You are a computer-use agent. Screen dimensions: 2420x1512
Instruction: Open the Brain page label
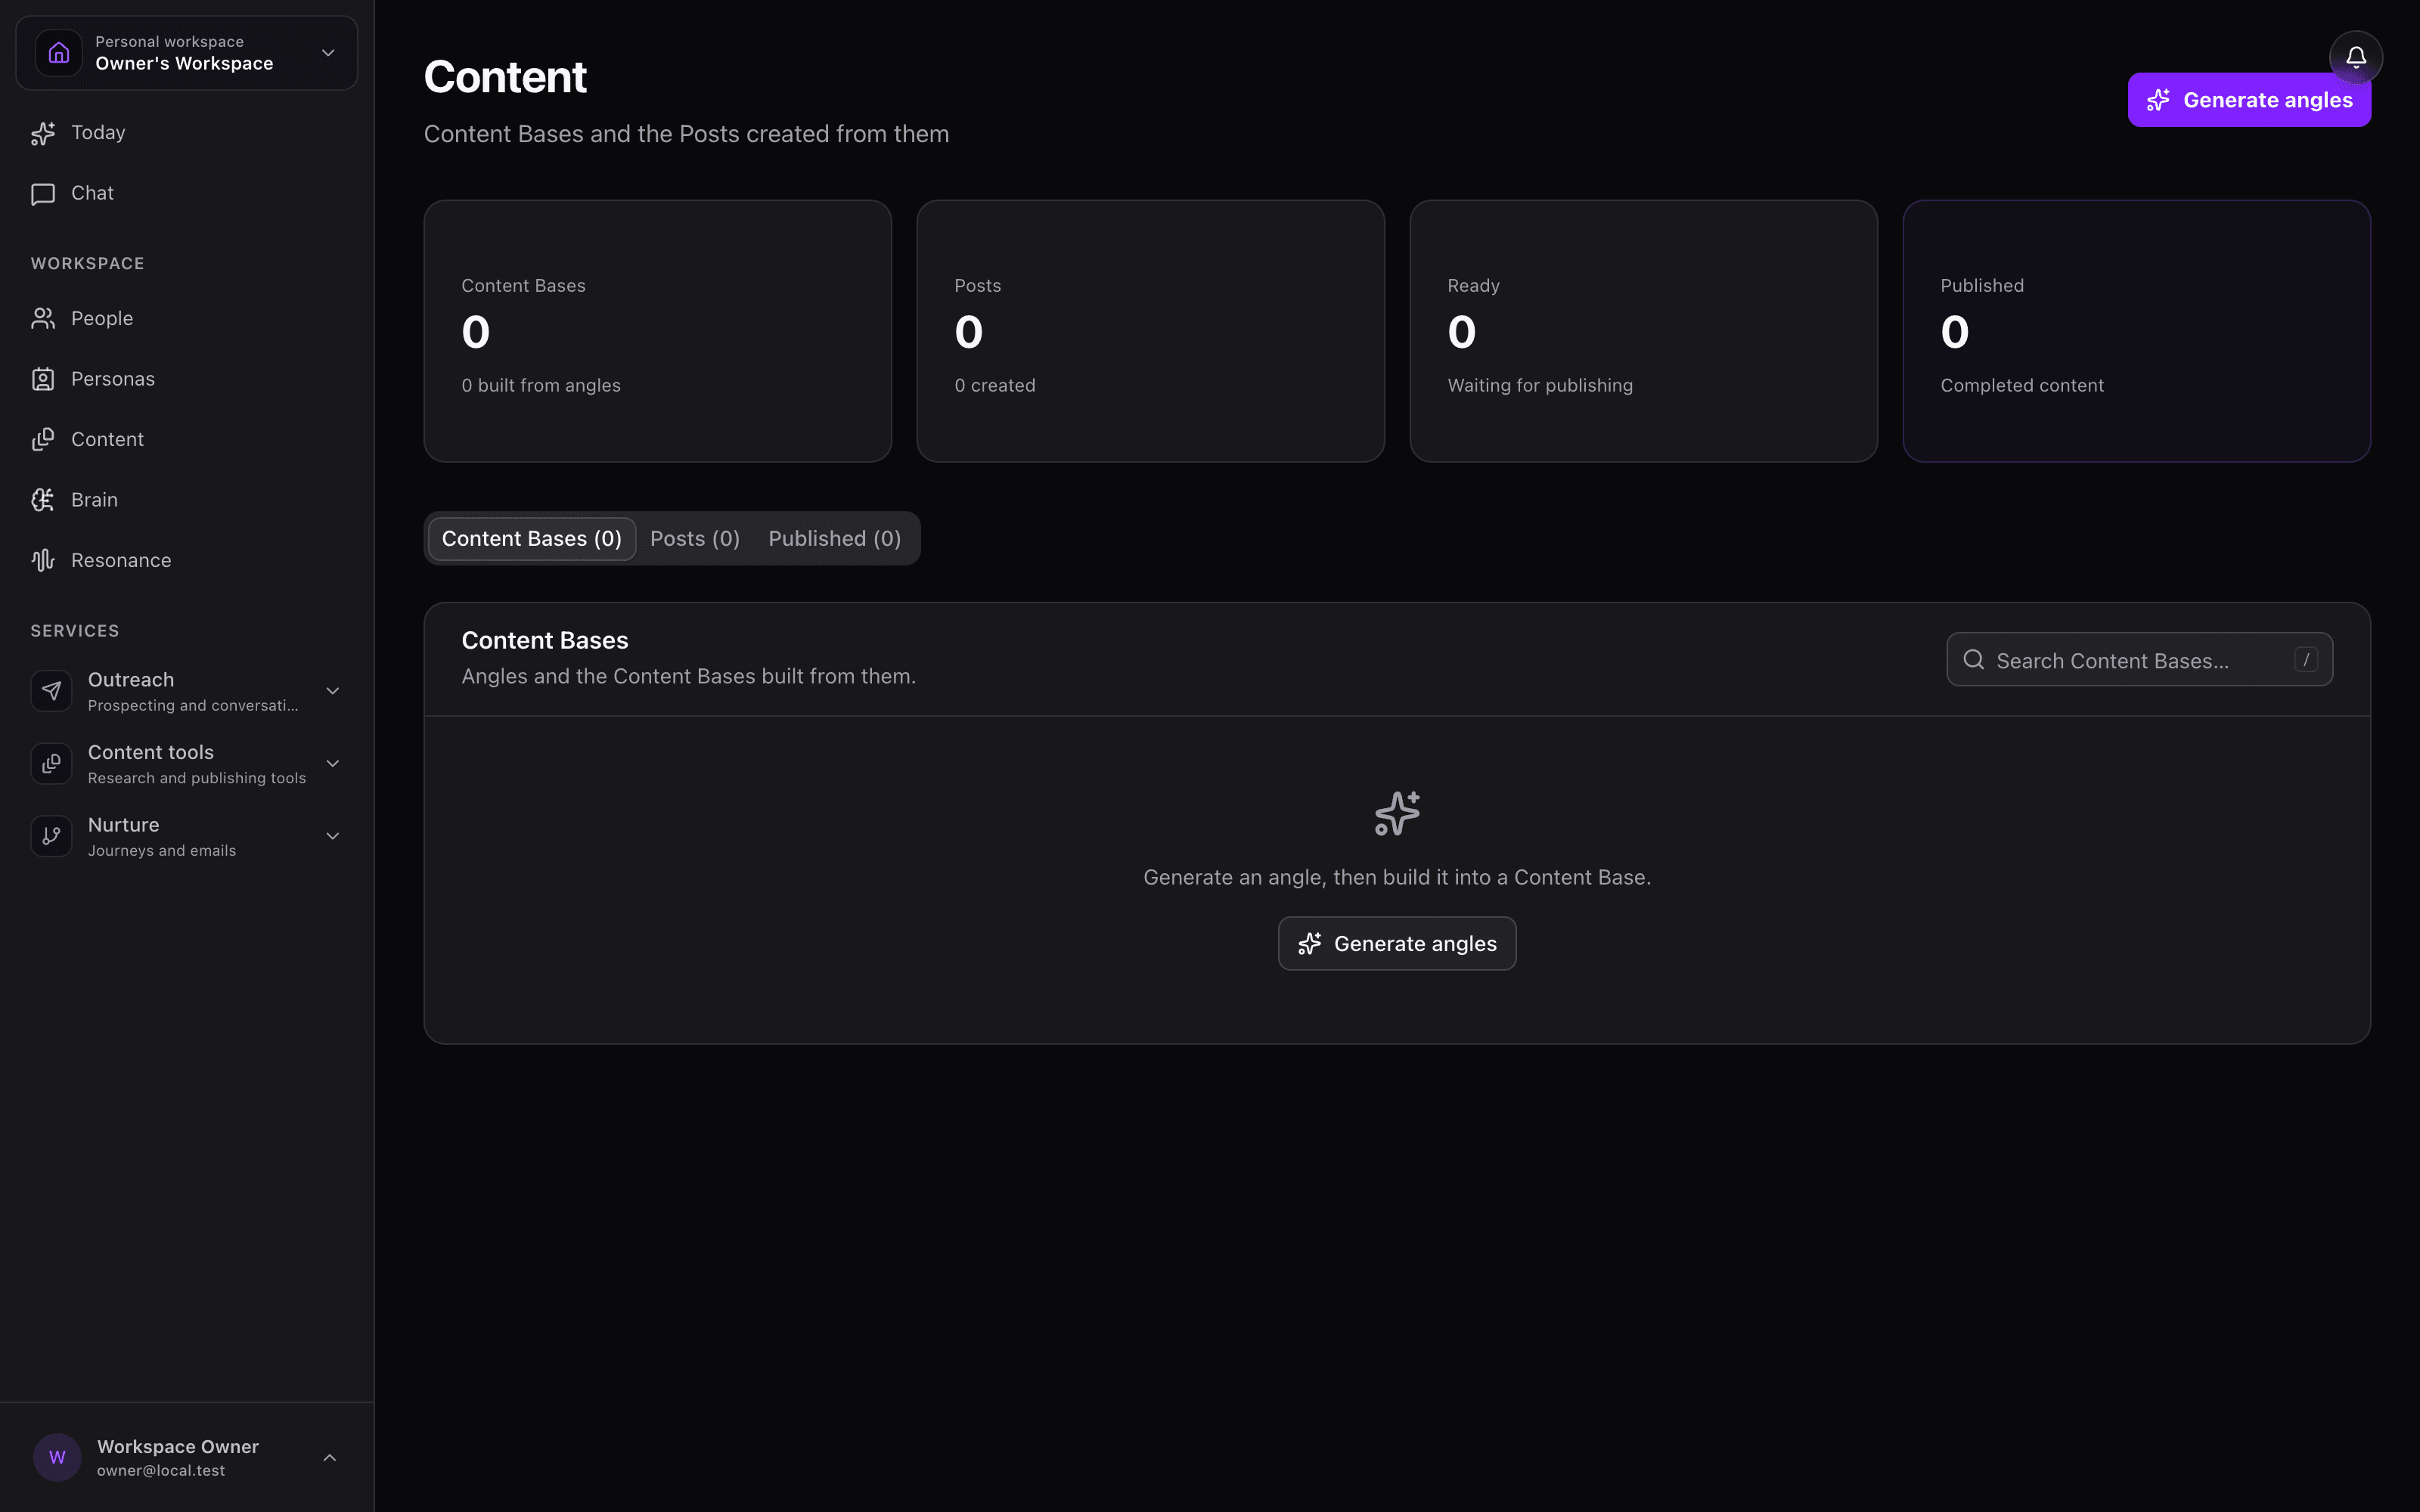pos(94,500)
